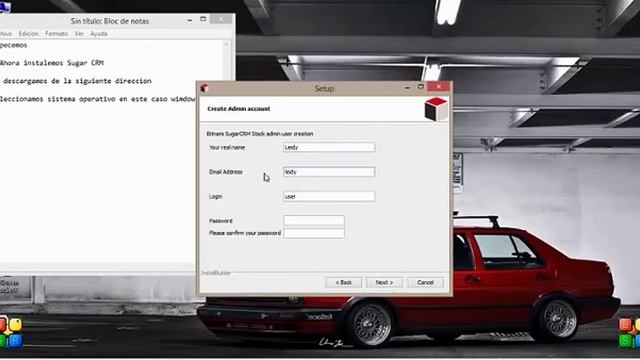Focus the Your real name field

pos(329,147)
